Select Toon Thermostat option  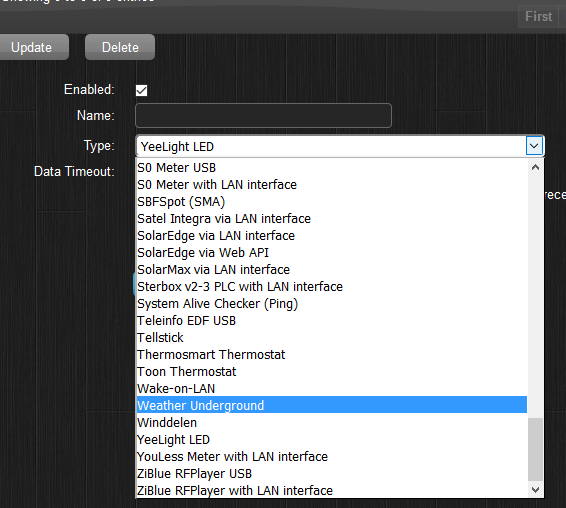pyautogui.click(x=331, y=372)
